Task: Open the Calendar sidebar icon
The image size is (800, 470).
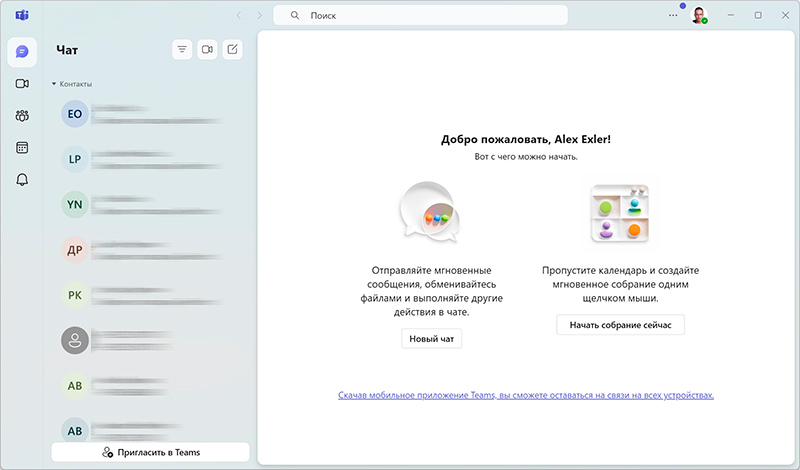Action: pos(22,148)
